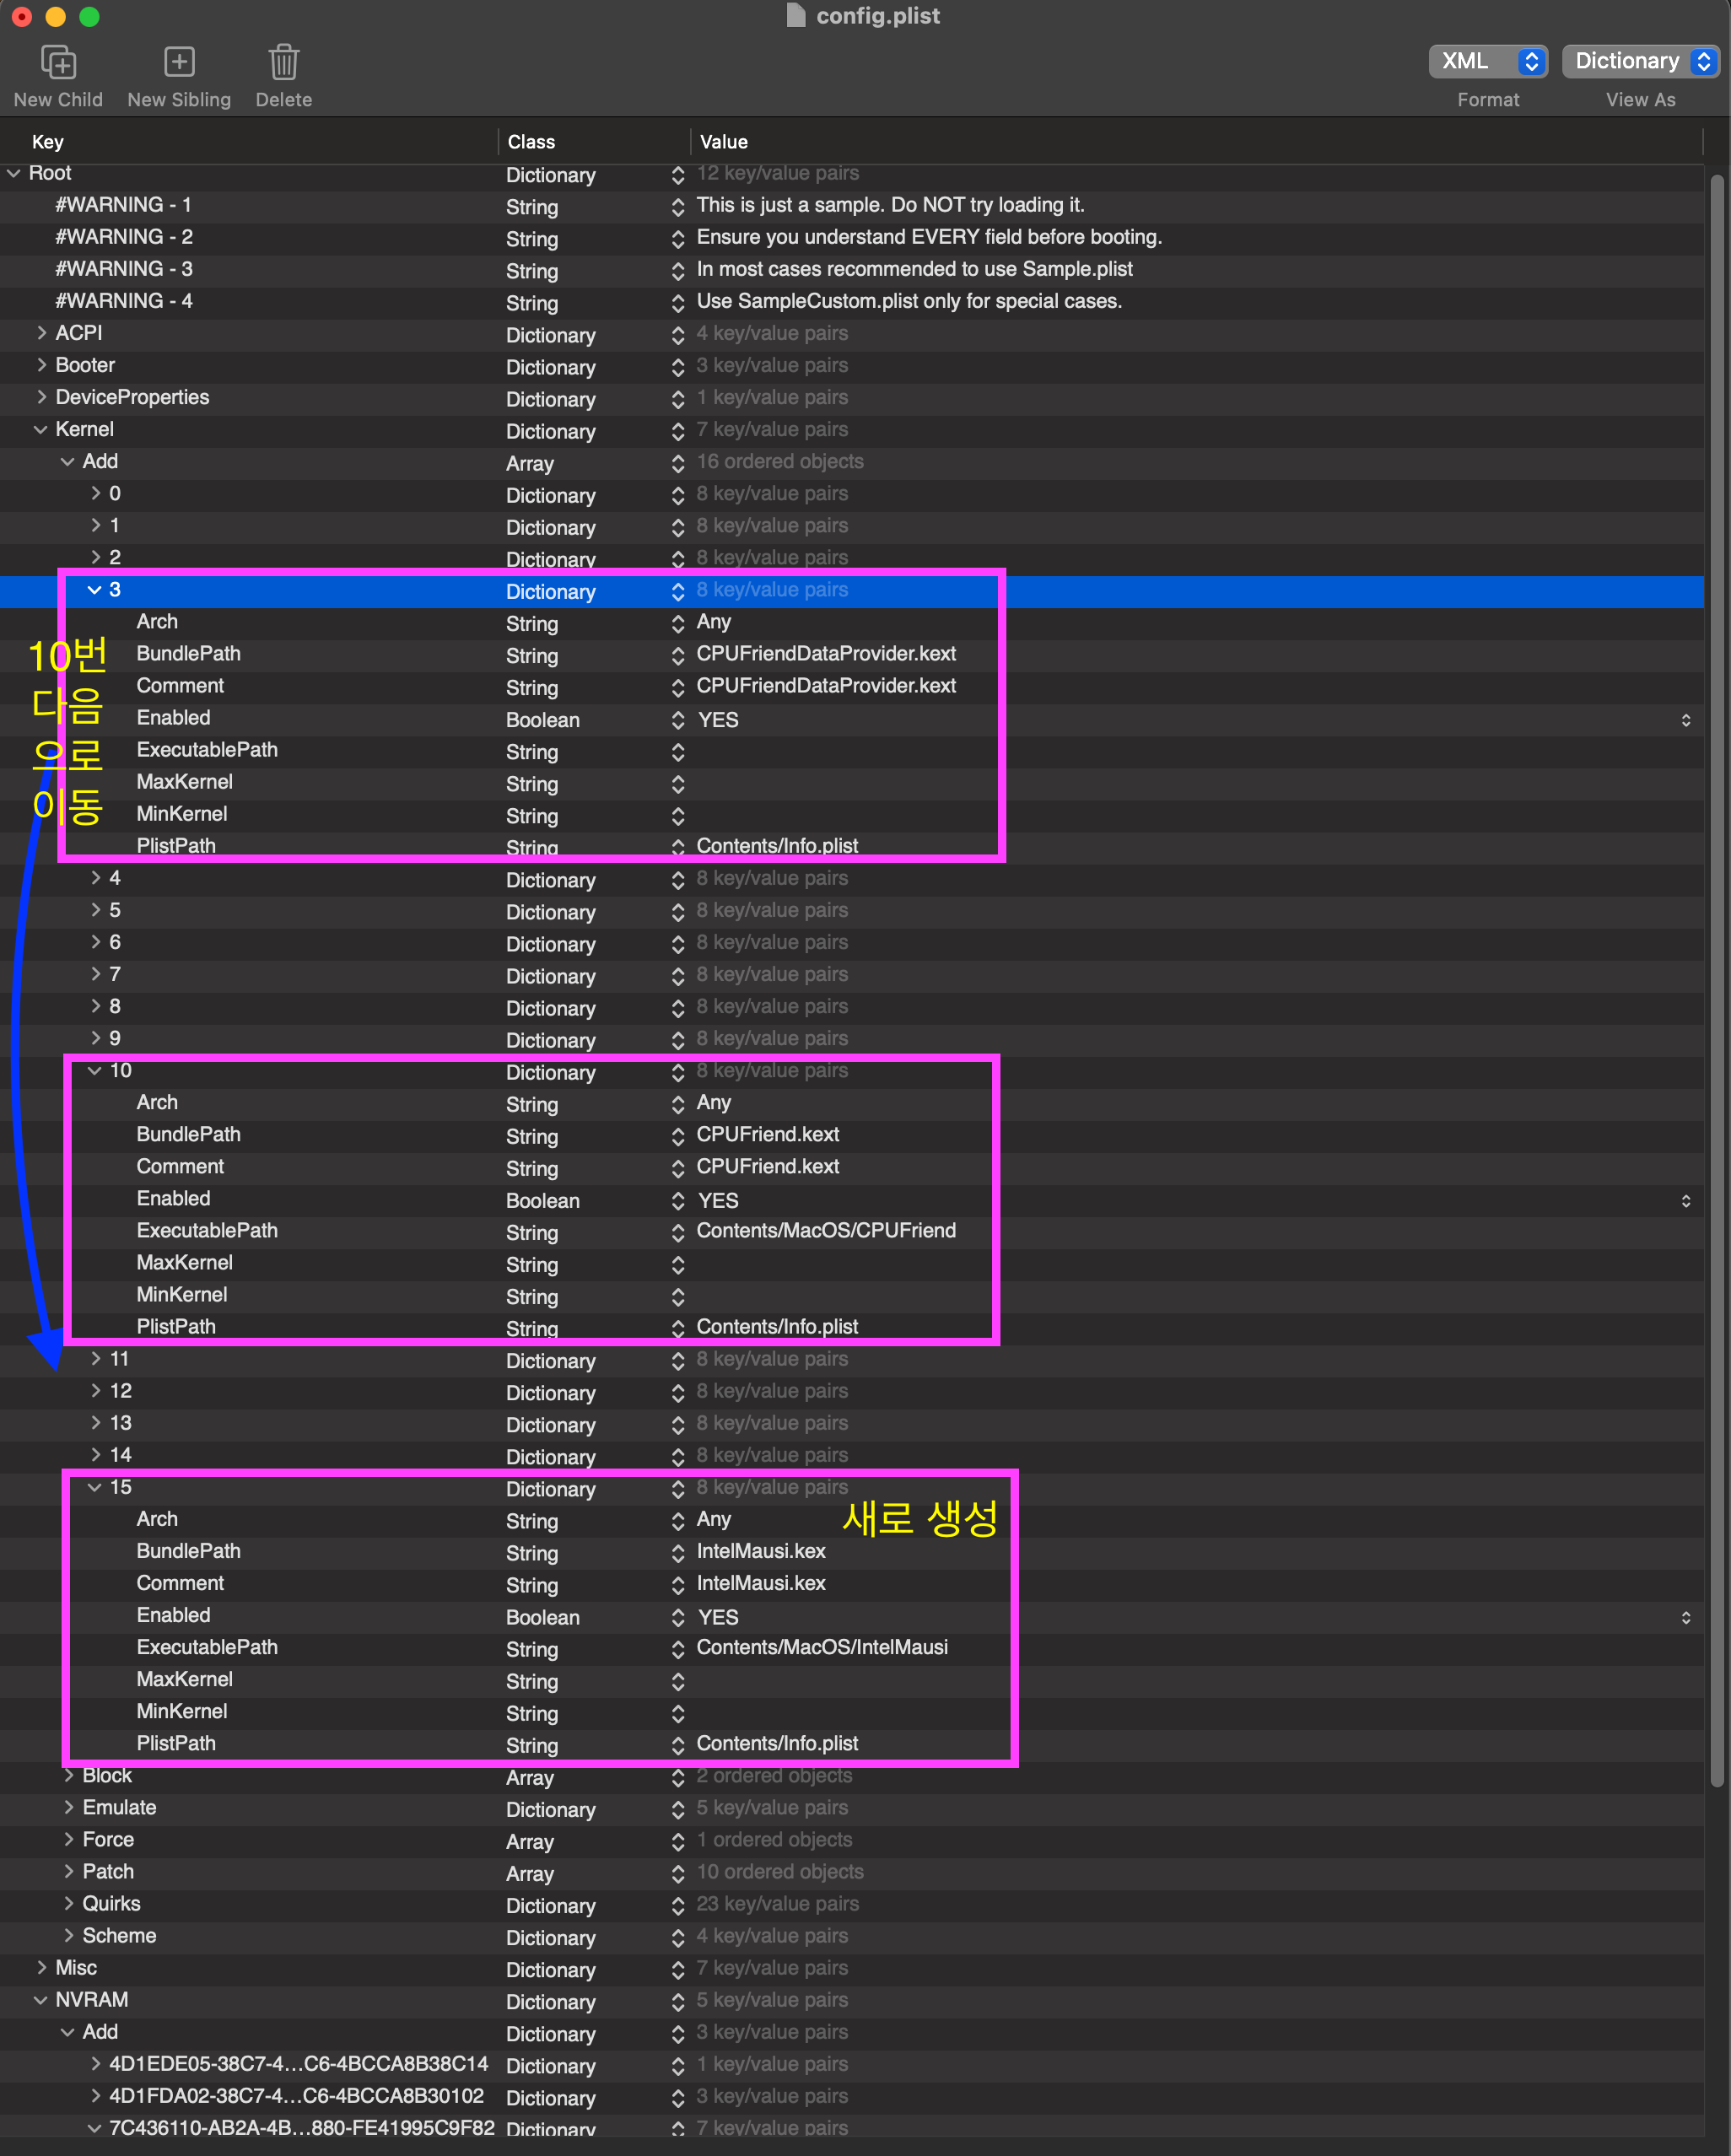Toggle Enabled value stepper for IntelMausi item
The height and width of the screenshot is (2156, 1731).
tap(1686, 1617)
